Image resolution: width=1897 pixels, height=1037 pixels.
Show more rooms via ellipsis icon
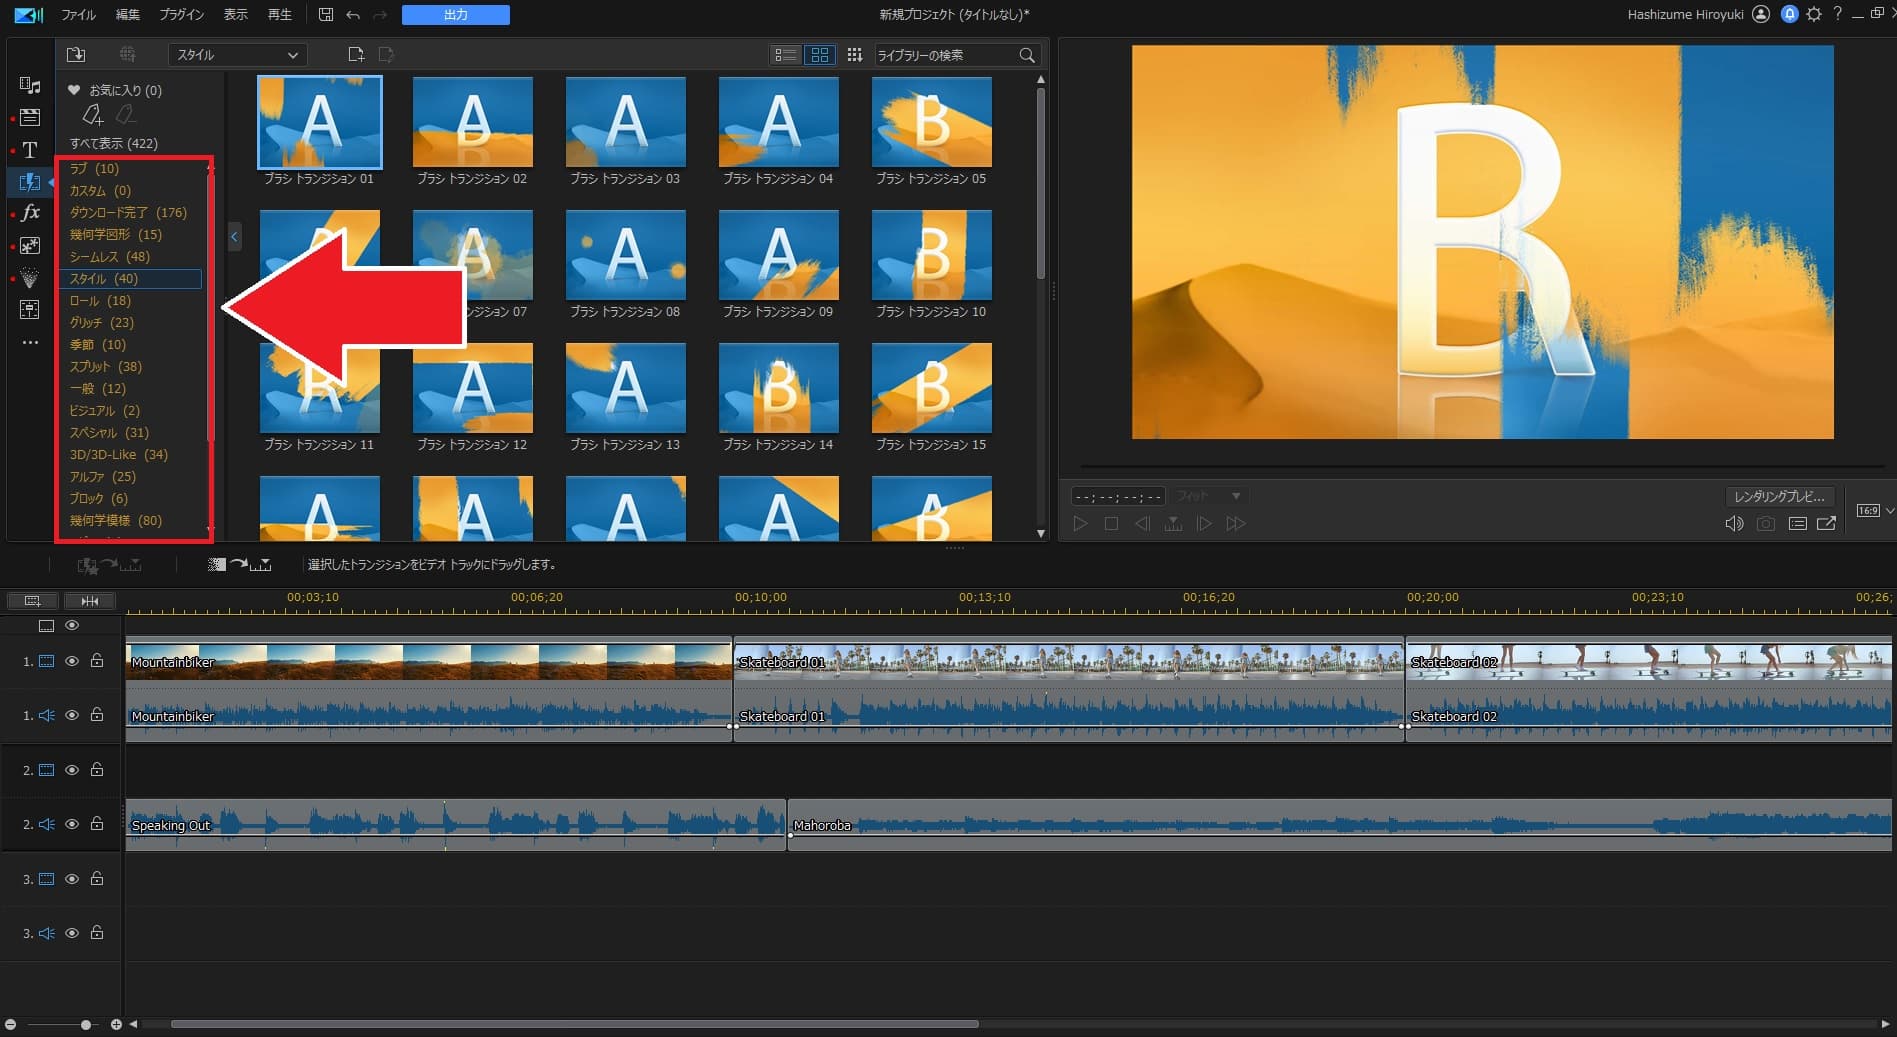pos(30,342)
